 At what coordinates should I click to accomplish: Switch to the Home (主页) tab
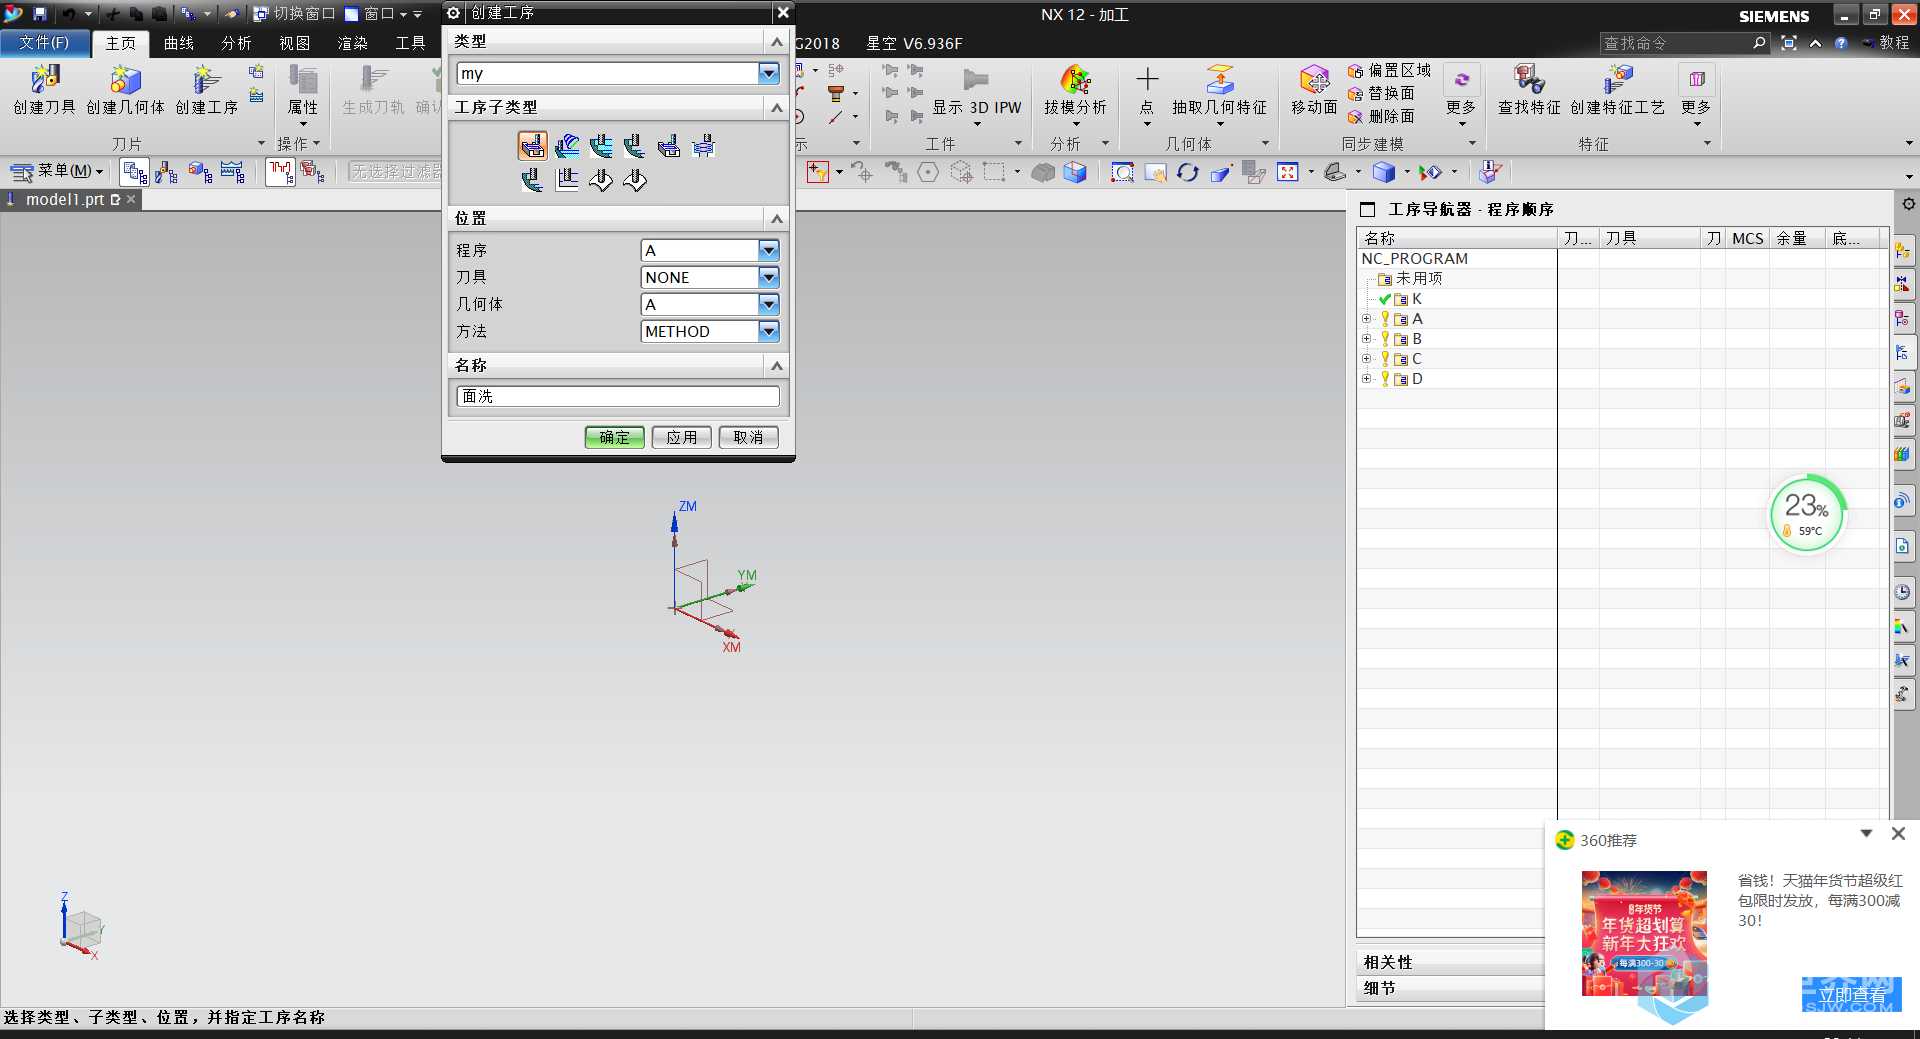click(120, 43)
